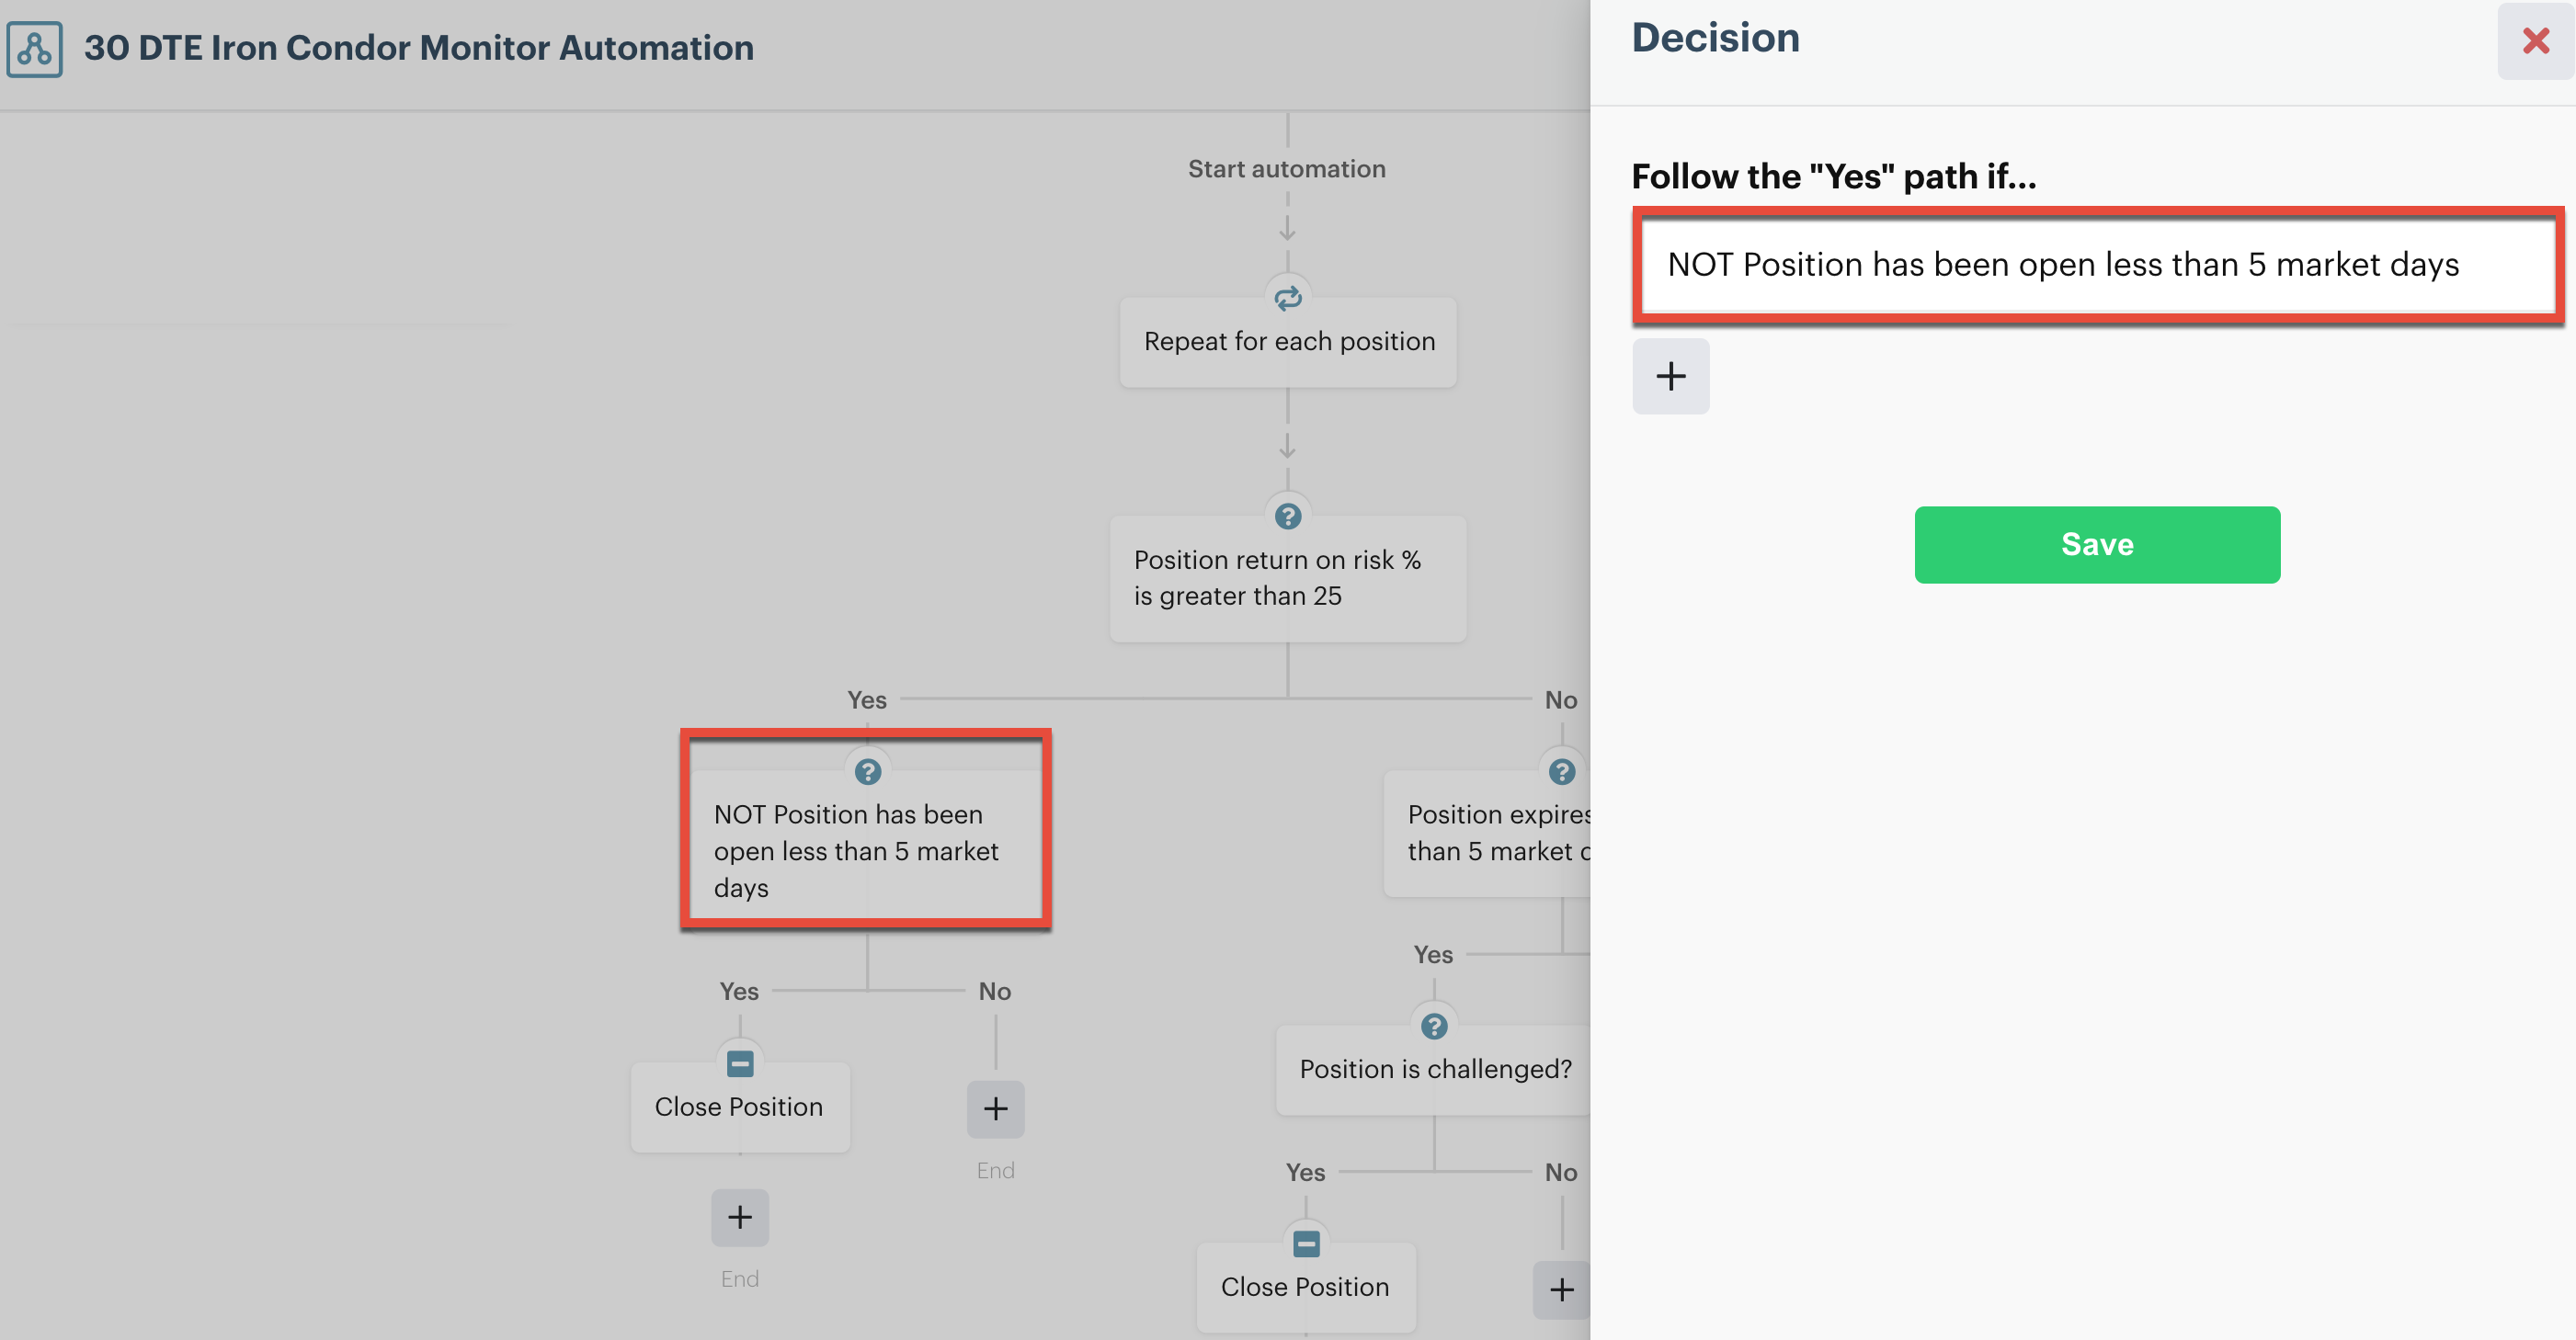Open the left Close Position action

(739, 1107)
